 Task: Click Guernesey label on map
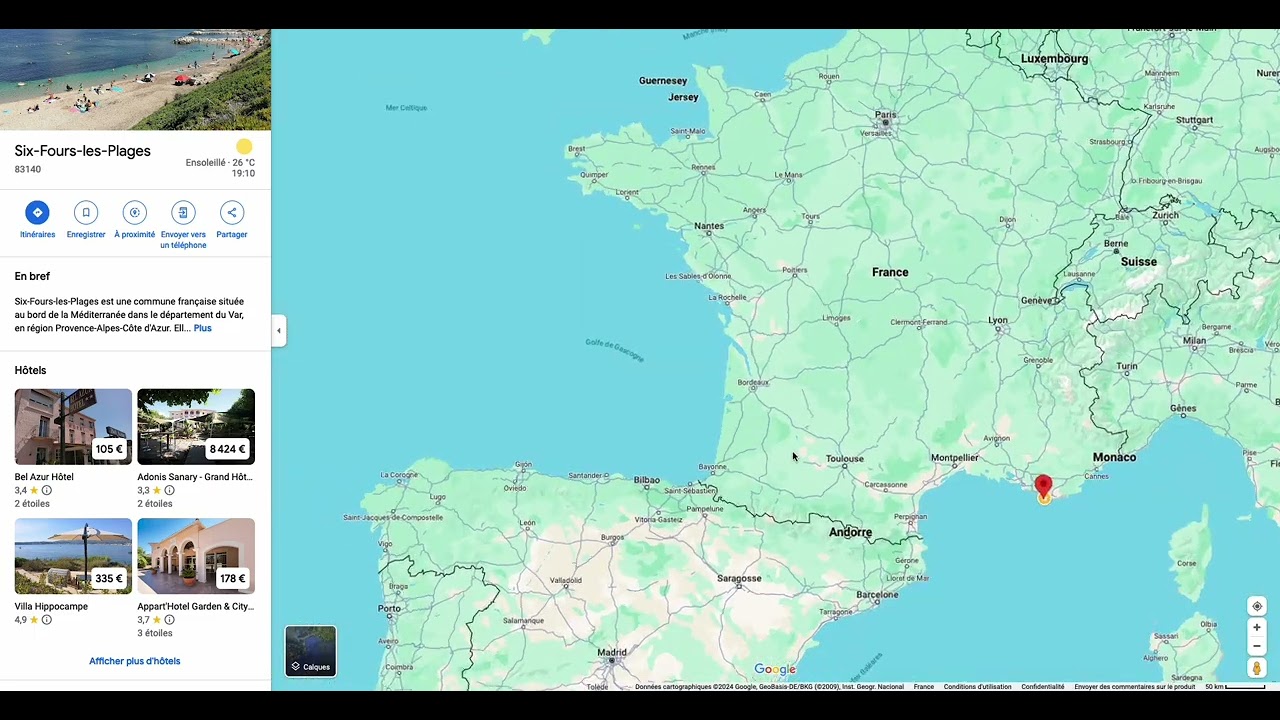(x=663, y=81)
